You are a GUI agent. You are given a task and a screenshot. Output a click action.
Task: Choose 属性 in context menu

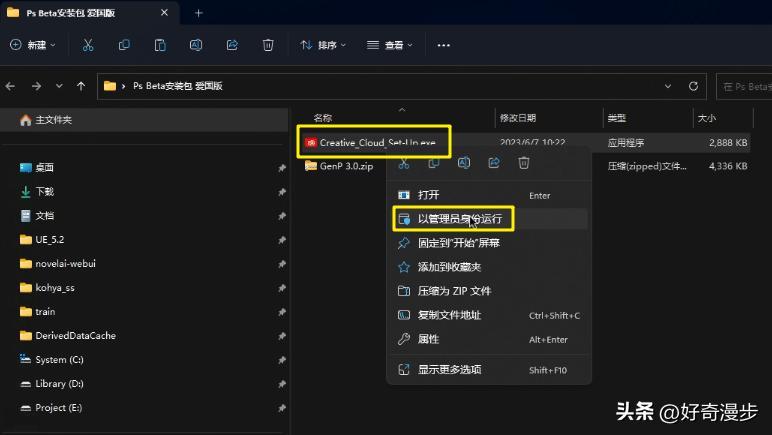pyautogui.click(x=490, y=340)
